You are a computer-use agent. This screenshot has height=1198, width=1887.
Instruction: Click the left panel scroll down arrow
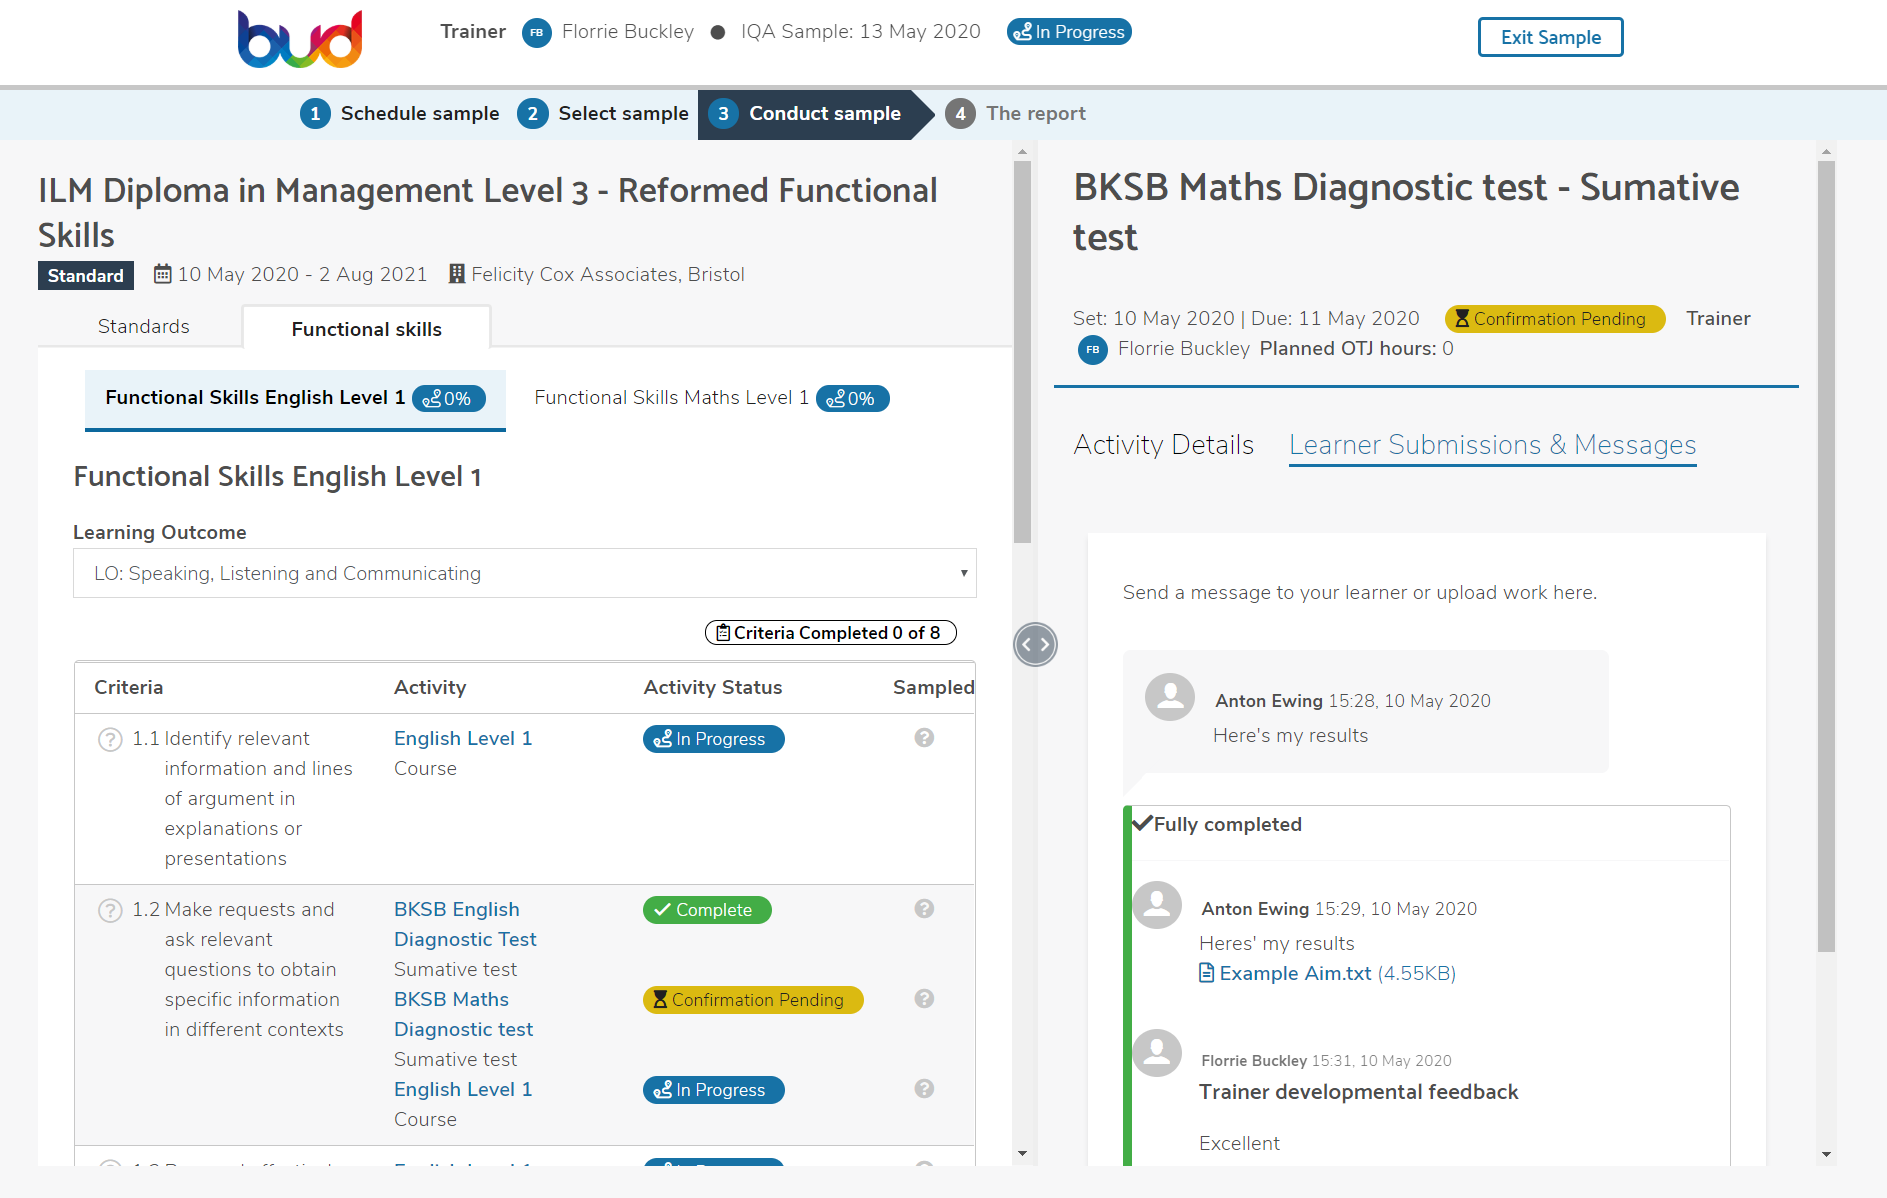coord(1022,1154)
